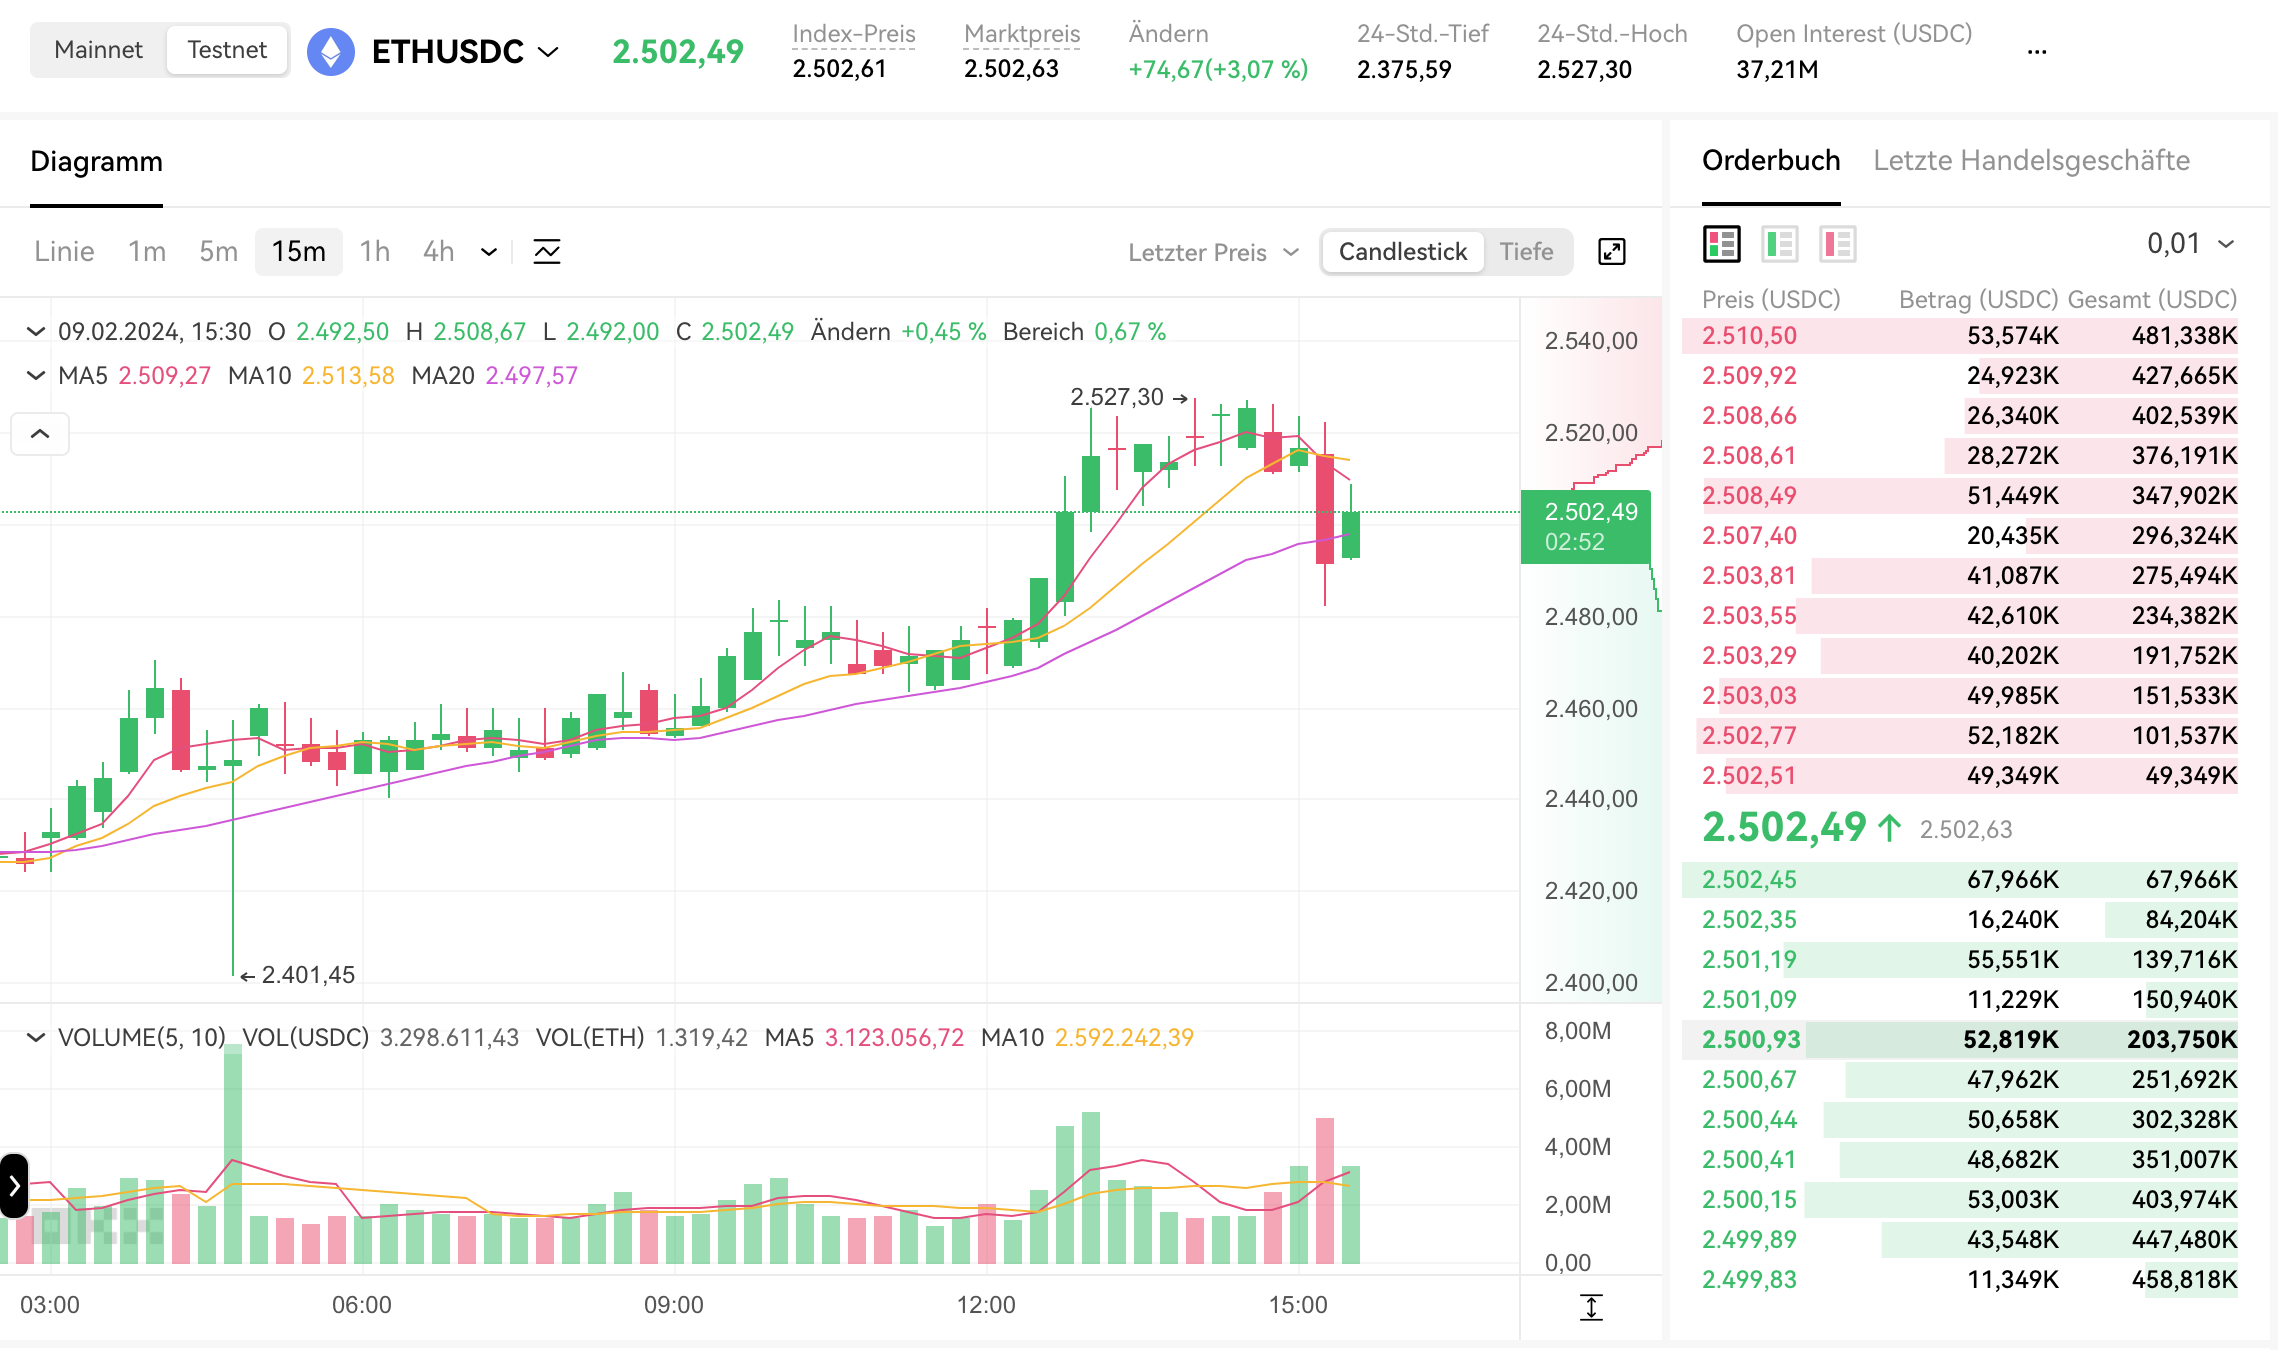
Task: Switch chart view to Tiefe
Action: 1526,252
